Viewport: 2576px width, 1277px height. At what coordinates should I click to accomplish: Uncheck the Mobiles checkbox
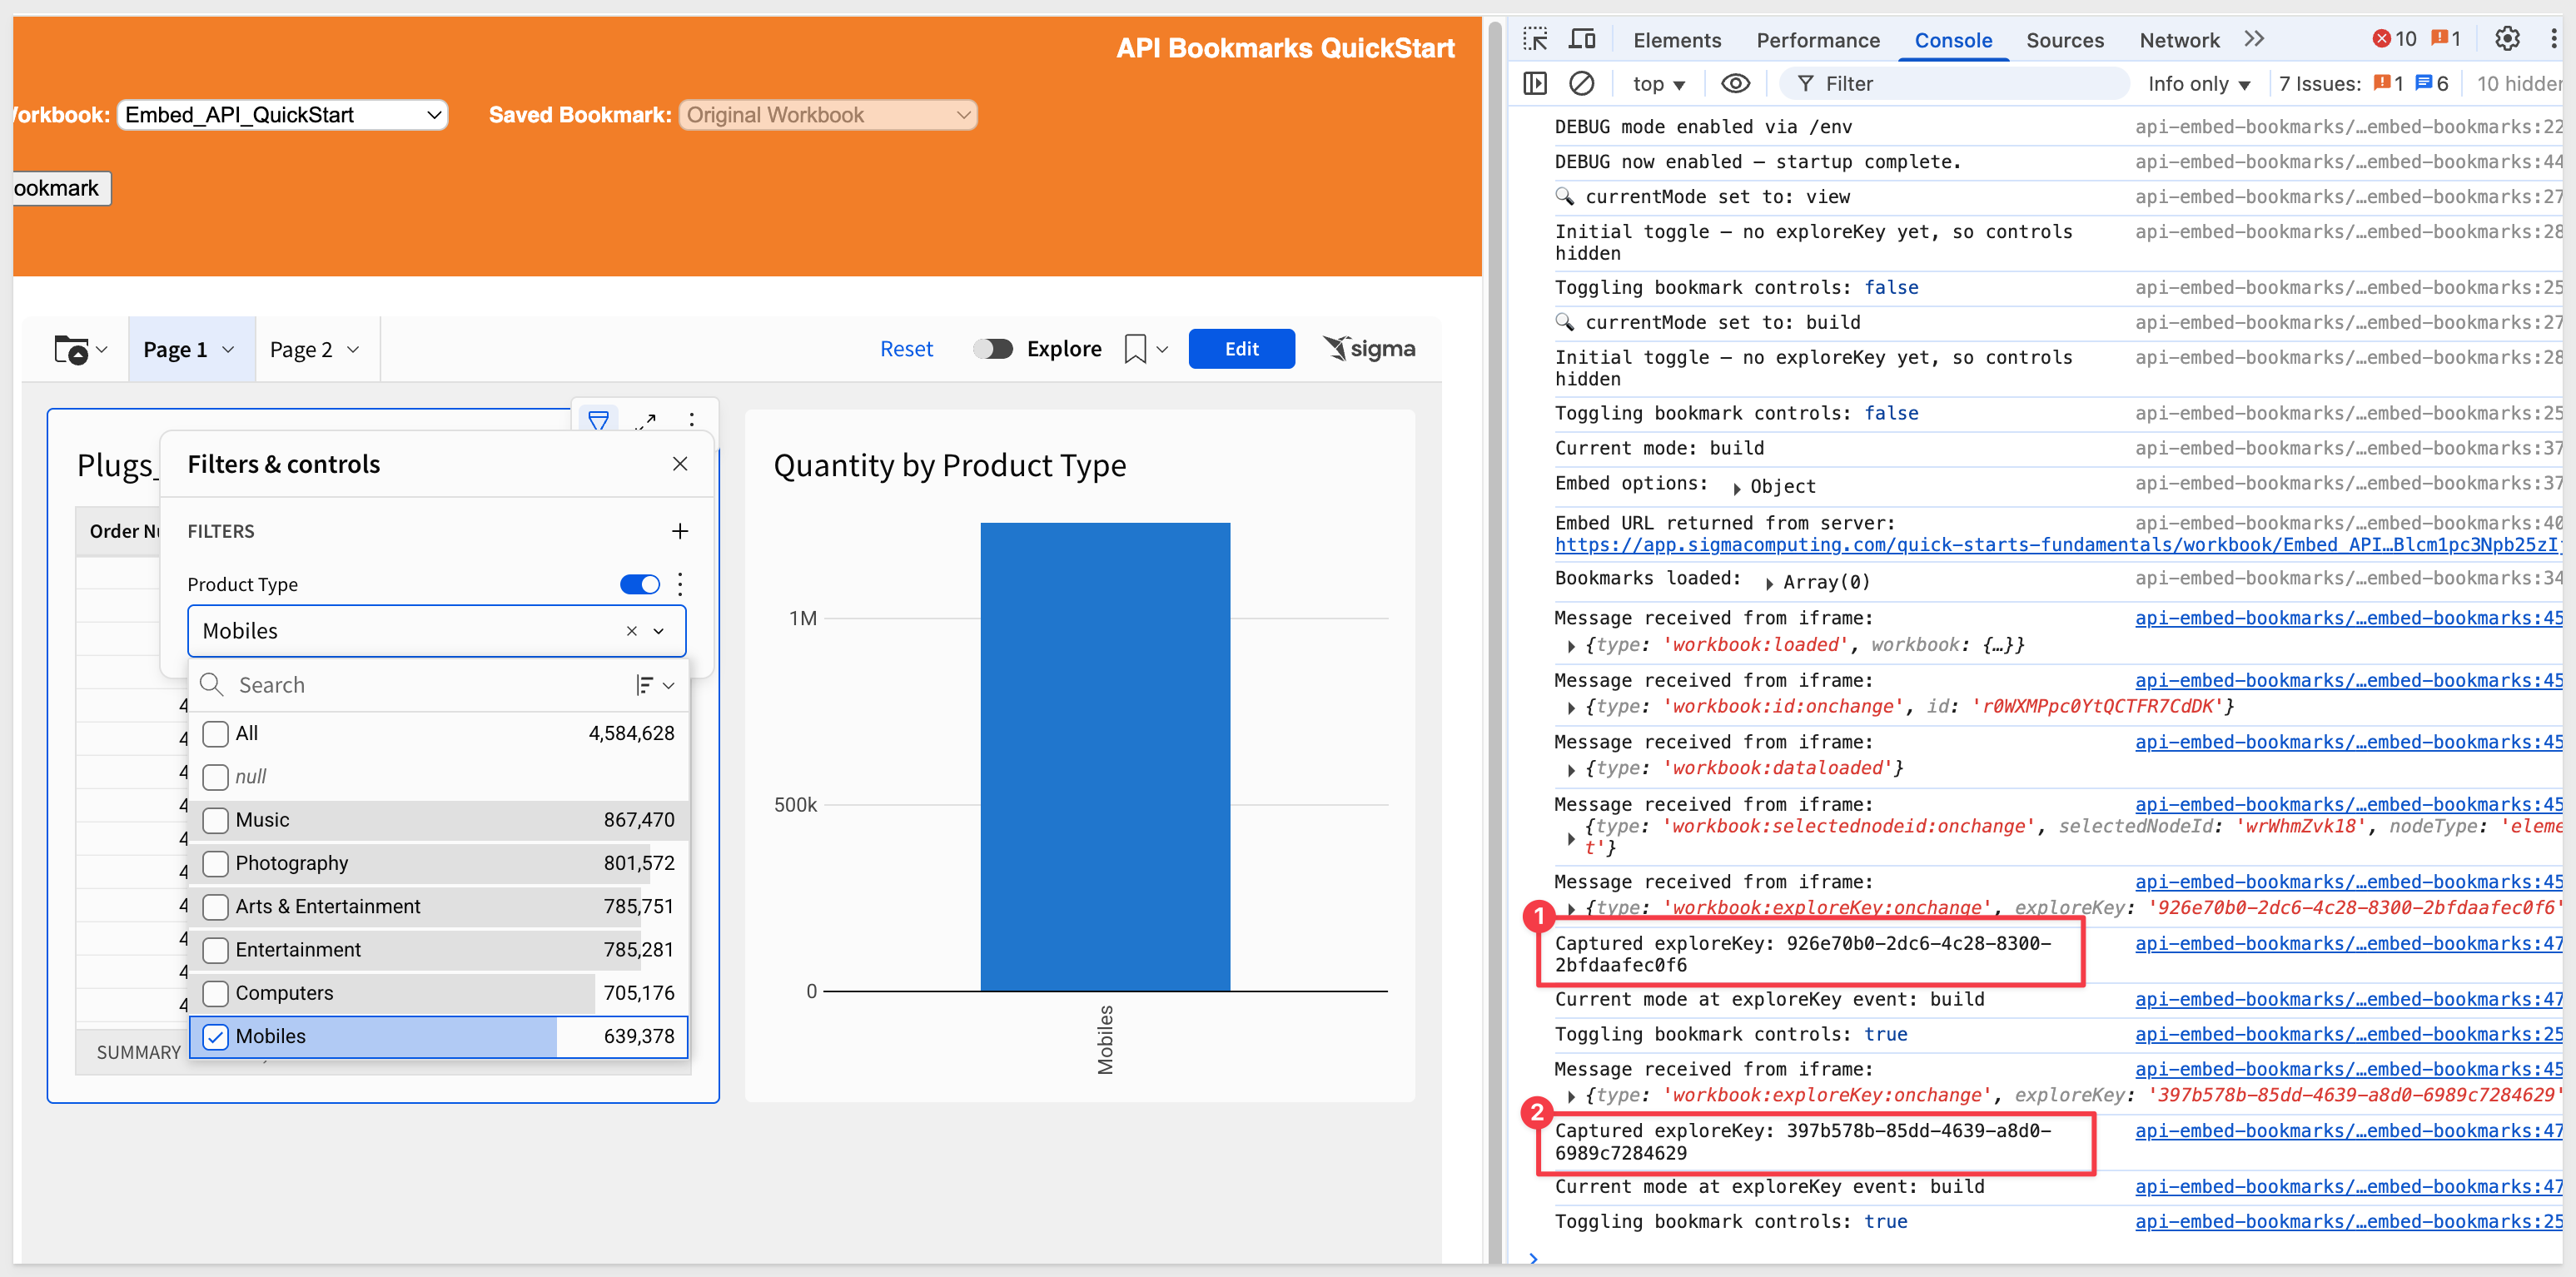(x=215, y=1037)
